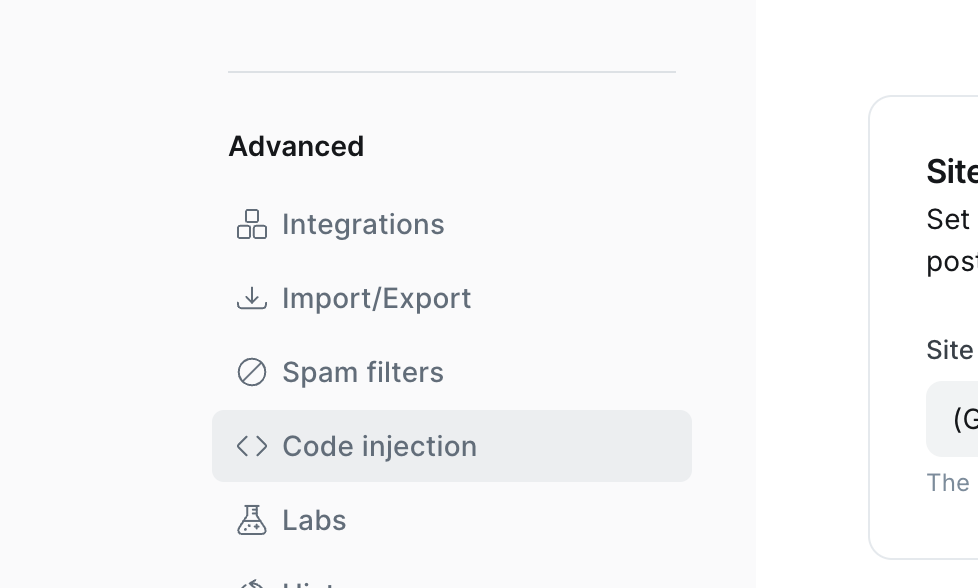The image size is (978, 588).
Task: Click the description text starting with Set
Action: (952, 241)
